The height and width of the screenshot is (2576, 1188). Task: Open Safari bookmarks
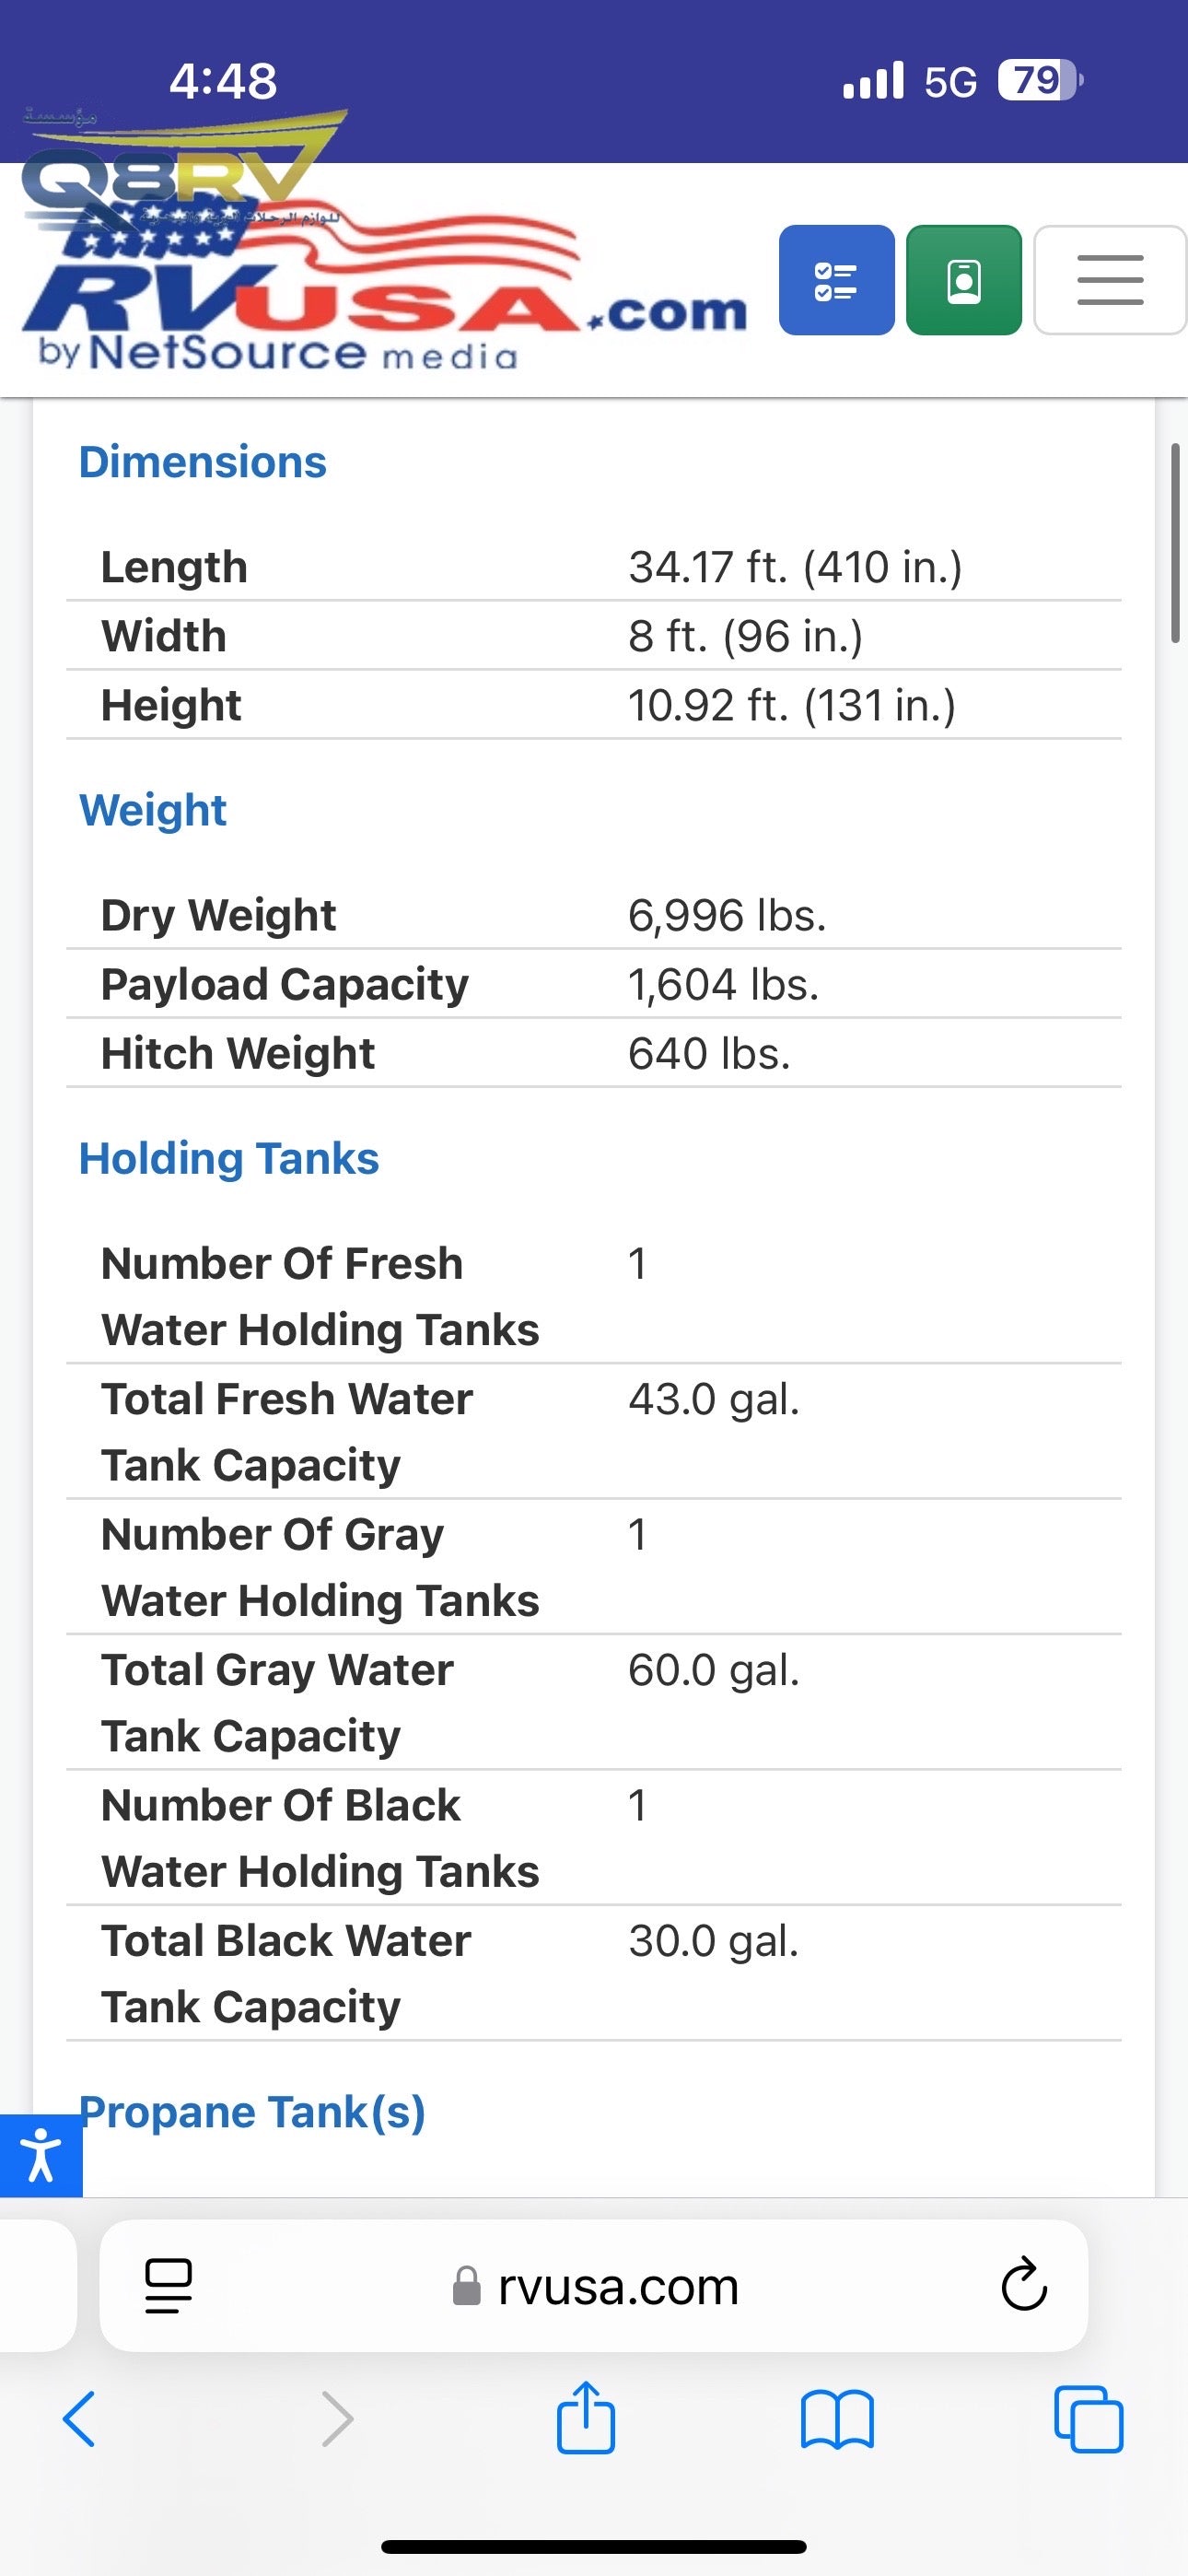pos(837,2419)
